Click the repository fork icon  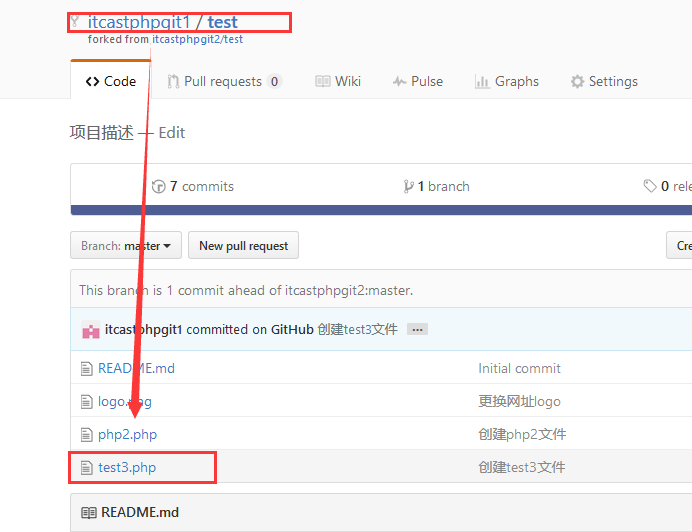click(x=75, y=21)
